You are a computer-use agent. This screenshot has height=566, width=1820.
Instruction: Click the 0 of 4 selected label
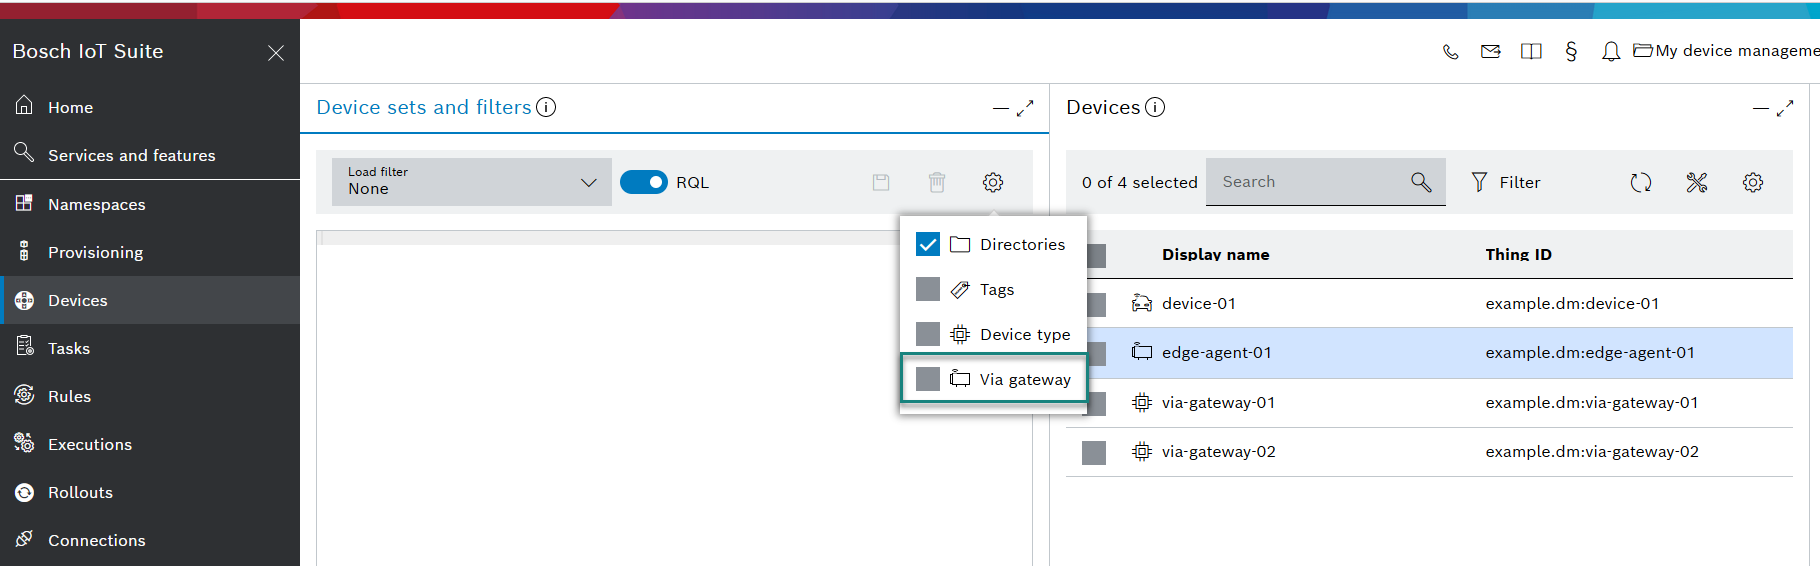[1140, 182]
